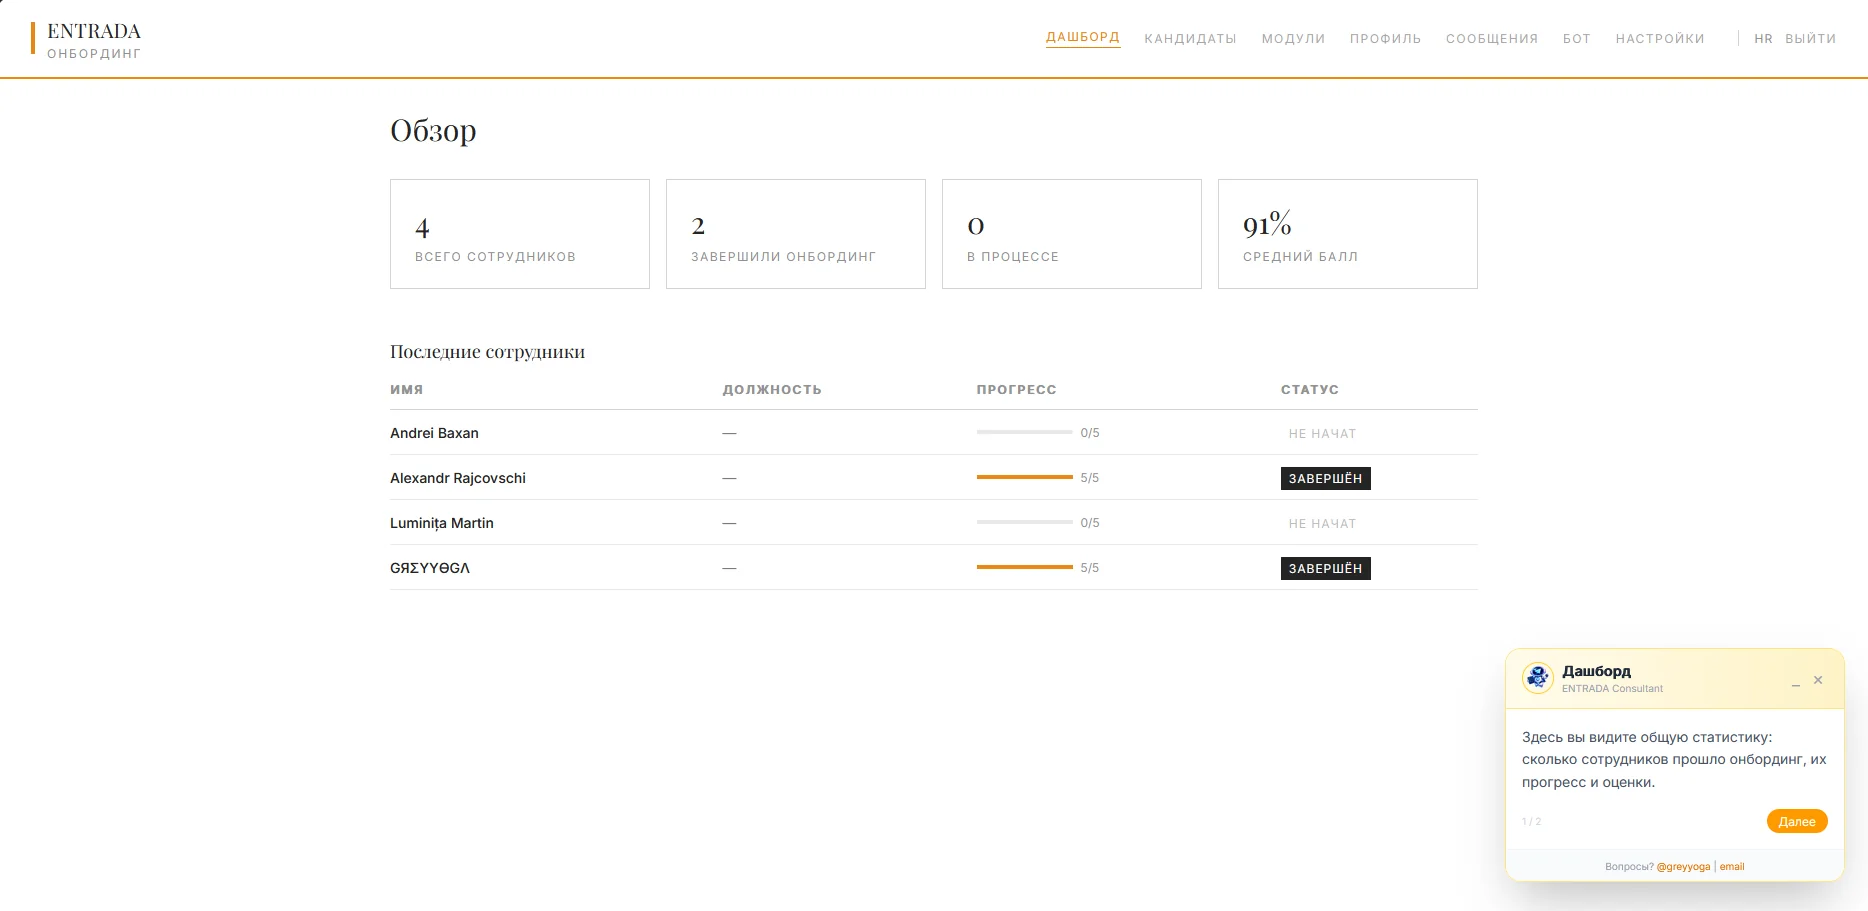Select the В процессе stat card
1868x911 pixels.
(x=1072, y=234)
